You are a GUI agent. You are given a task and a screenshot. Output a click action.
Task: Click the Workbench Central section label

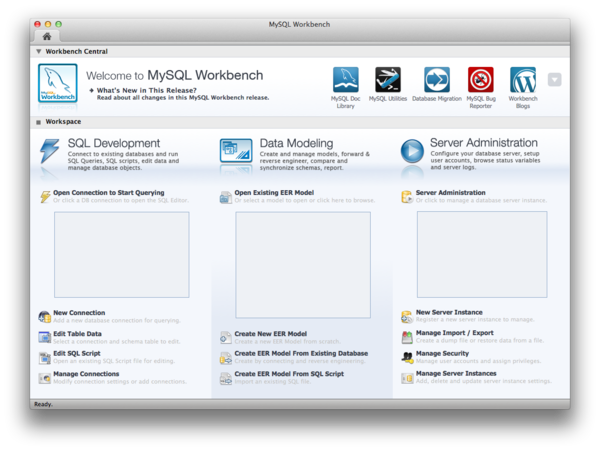point(77,51)
